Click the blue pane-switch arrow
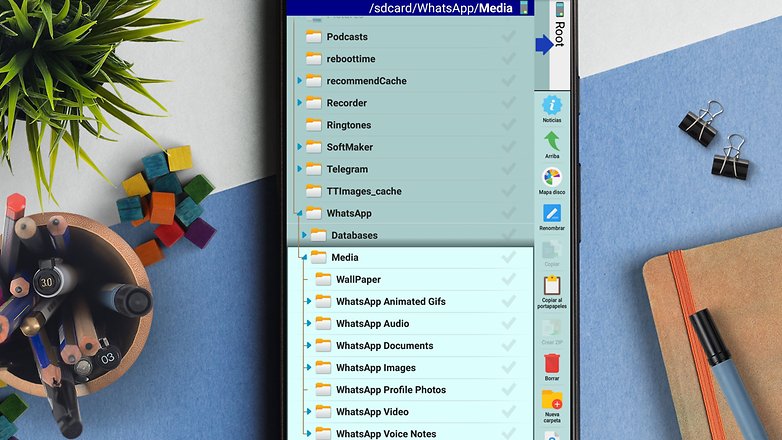This screenshot has width=782, height=440. coord(544,44)
